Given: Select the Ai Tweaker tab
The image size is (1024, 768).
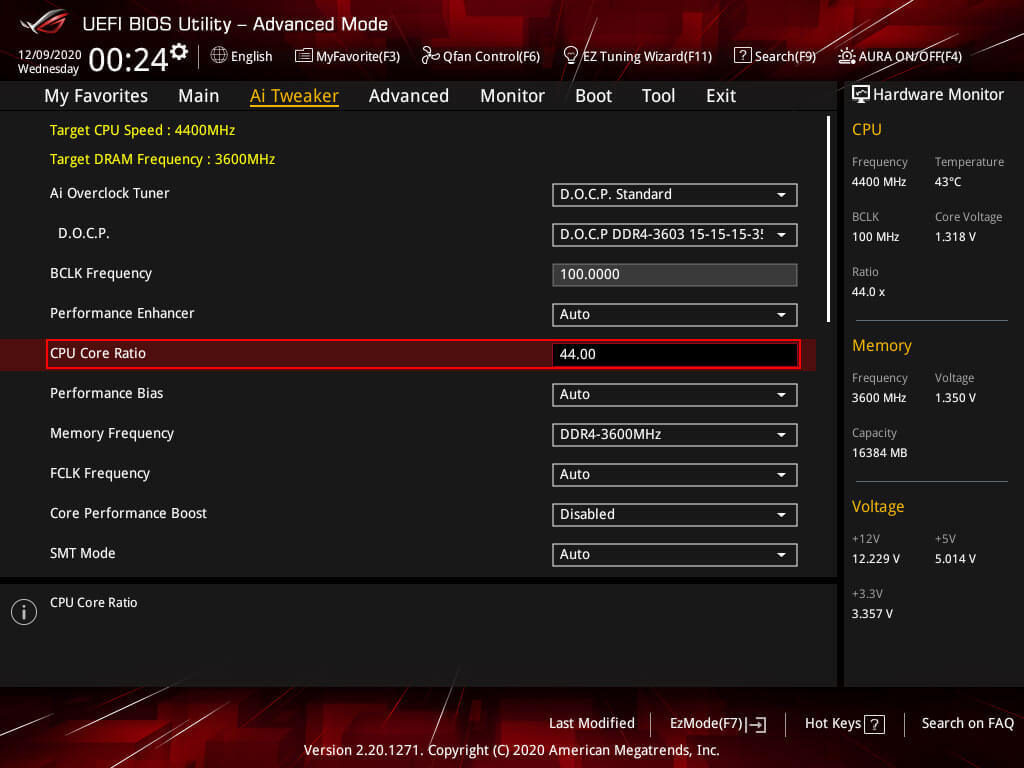Looking at the screenshot, I should (294, 96).
